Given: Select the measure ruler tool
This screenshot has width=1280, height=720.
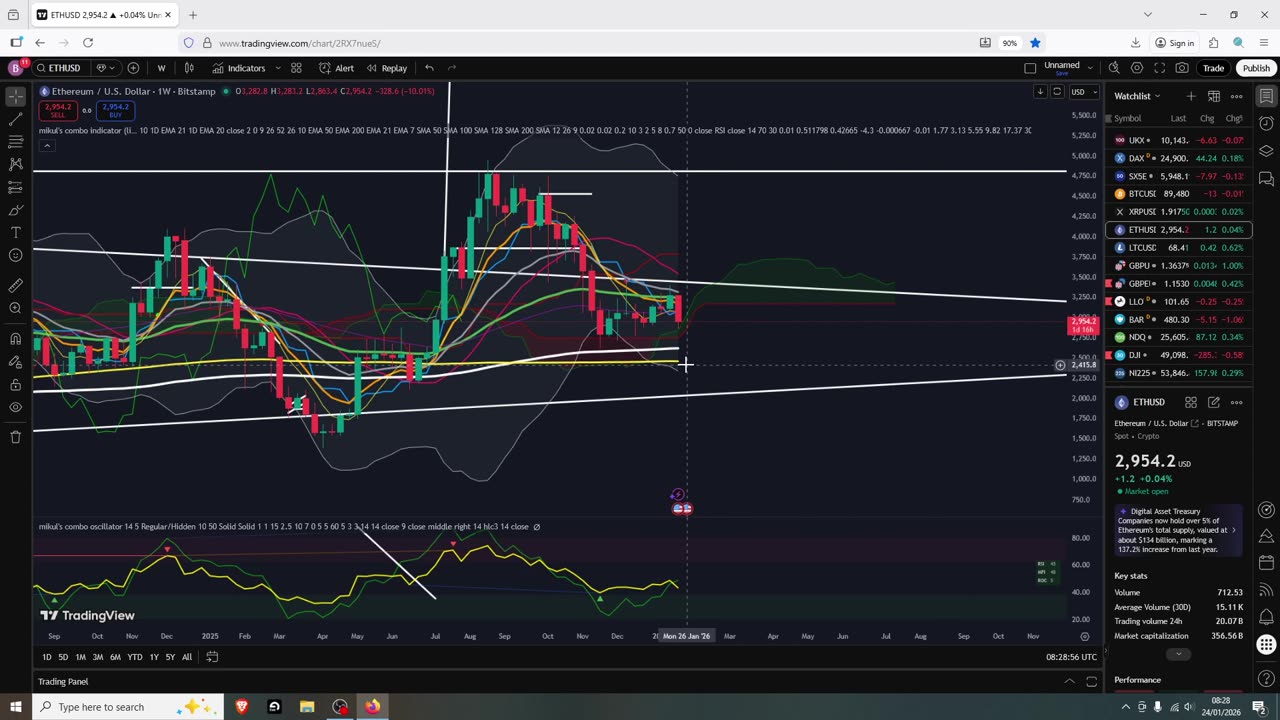Looking at the screenshot, I should pyautogui.click(x=15, y=286).
